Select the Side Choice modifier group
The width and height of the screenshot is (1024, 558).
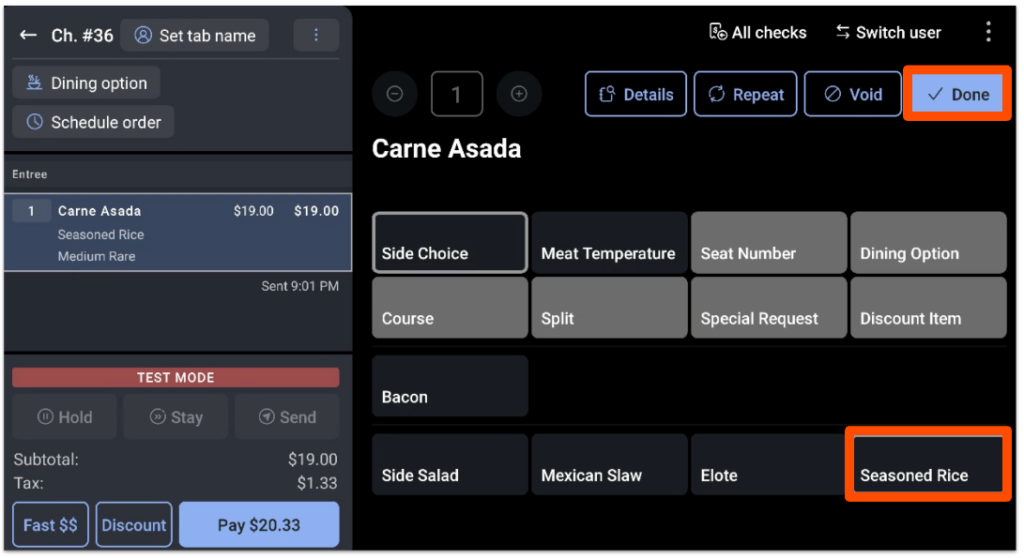pyautogui.click(x=450, y=242)
